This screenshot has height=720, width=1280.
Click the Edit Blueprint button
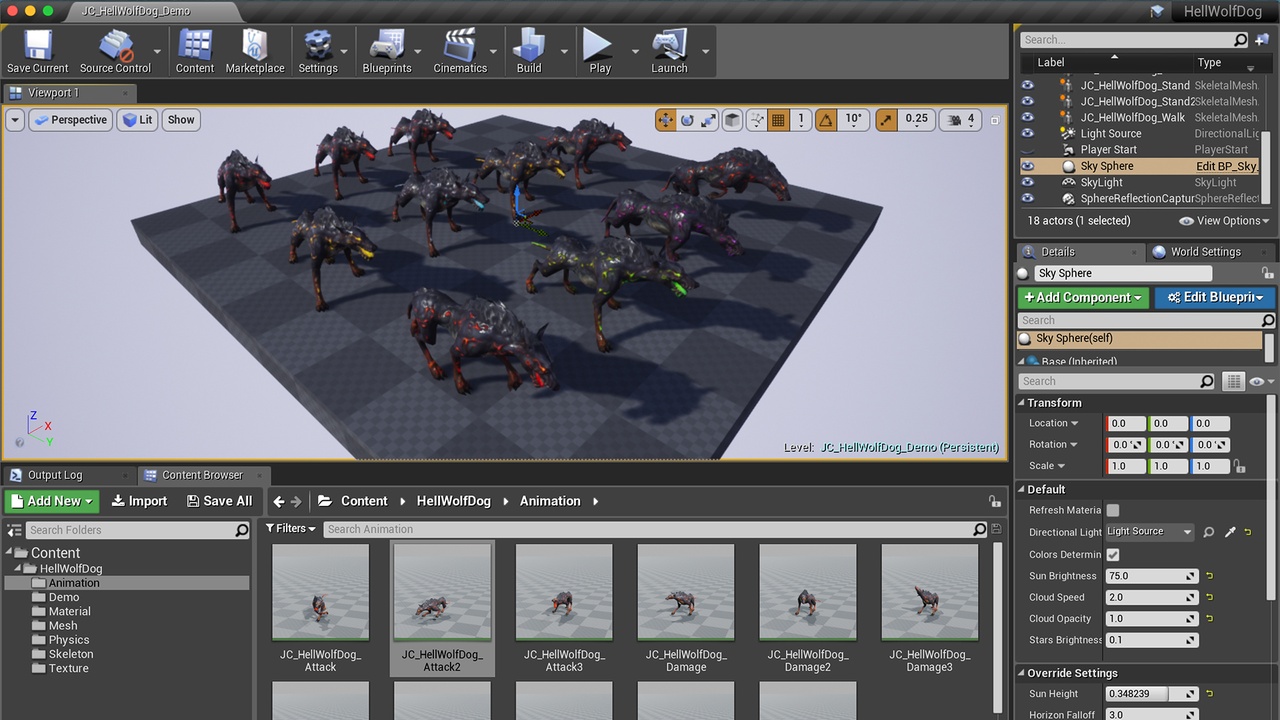pos(1214,297)
